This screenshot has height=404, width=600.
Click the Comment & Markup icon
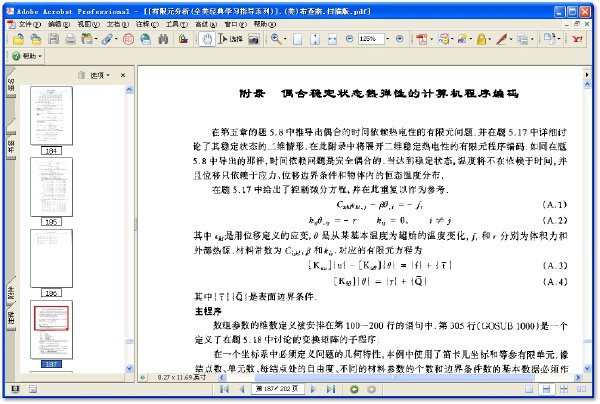point(444,39)
